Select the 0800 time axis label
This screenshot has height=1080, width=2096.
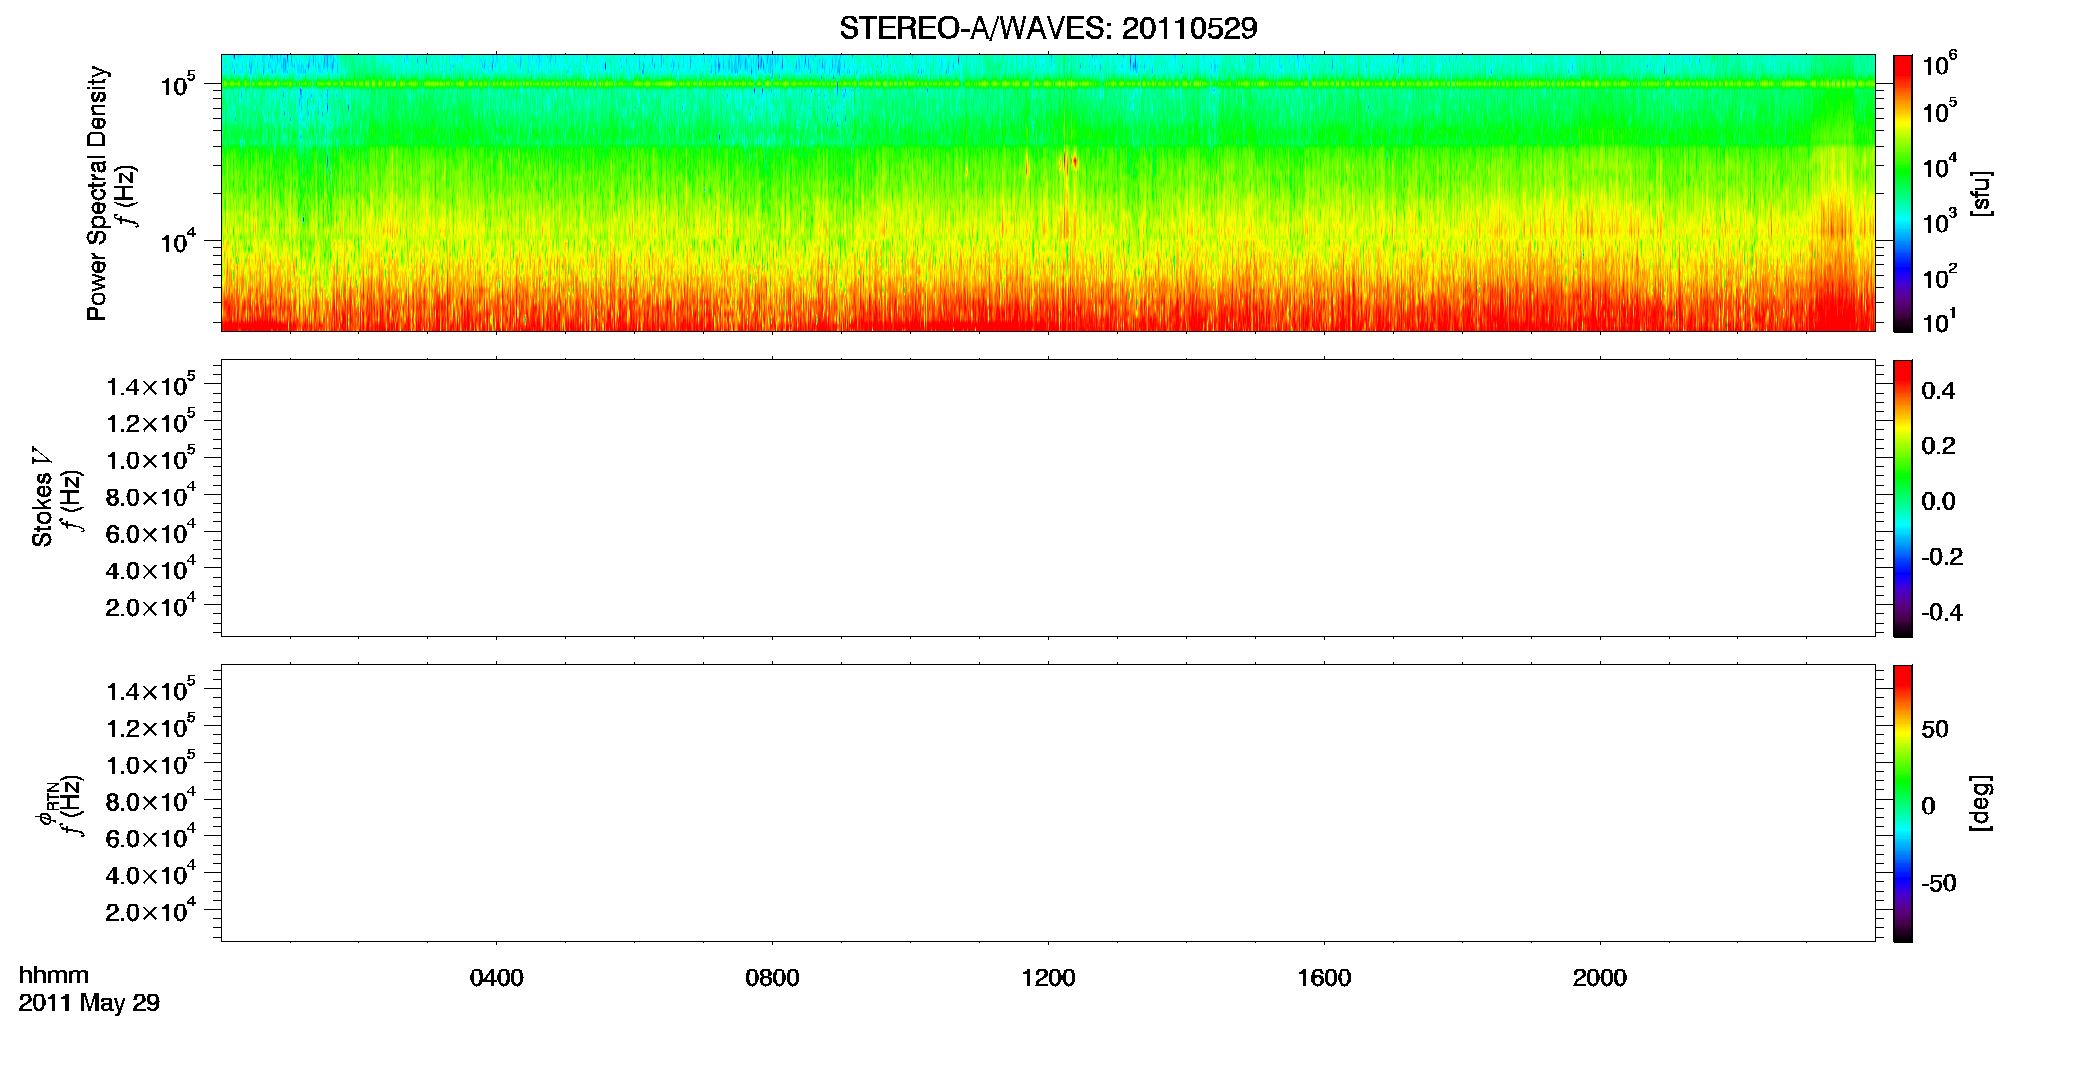(772, 978)
